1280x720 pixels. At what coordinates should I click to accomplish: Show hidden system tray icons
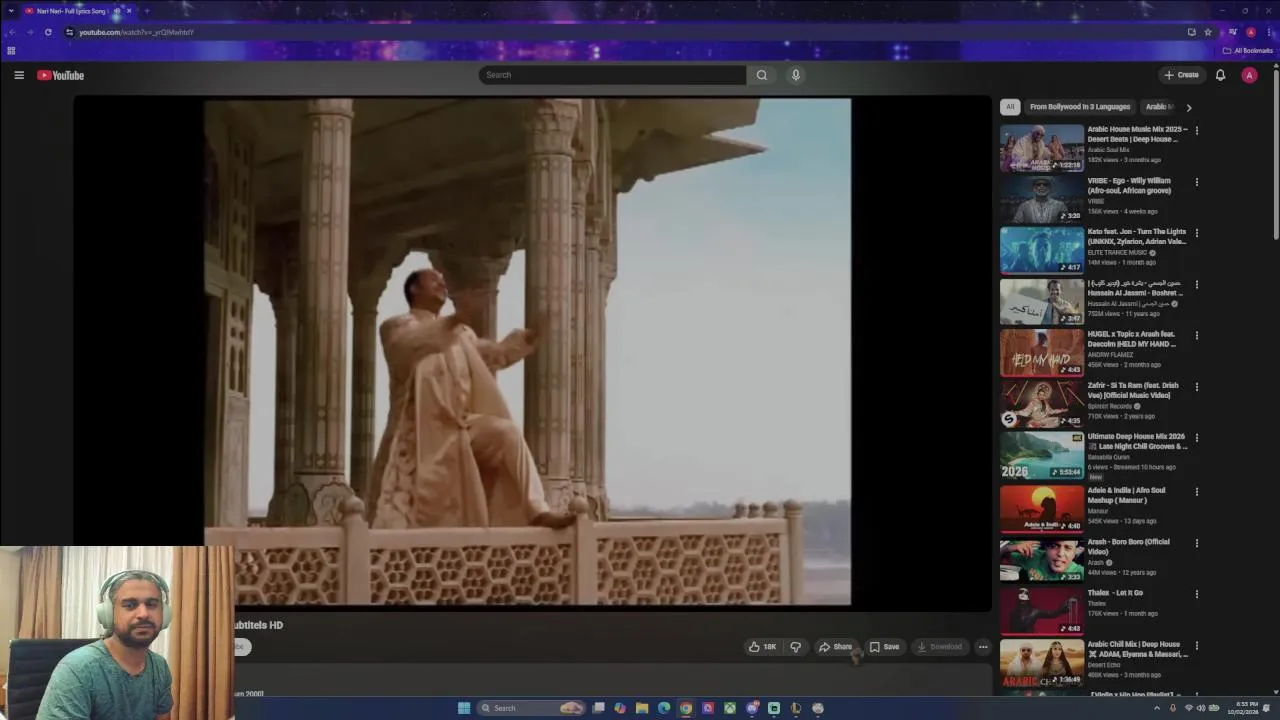click(x=1157, y=708)
